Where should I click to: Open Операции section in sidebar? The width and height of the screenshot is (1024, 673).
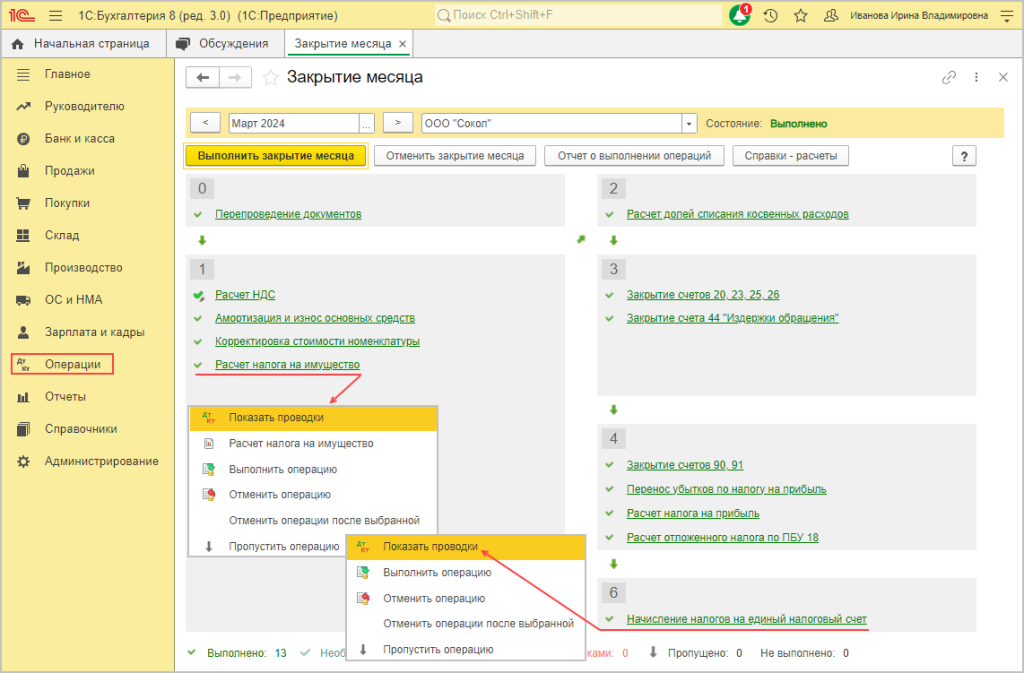point(72,364)
